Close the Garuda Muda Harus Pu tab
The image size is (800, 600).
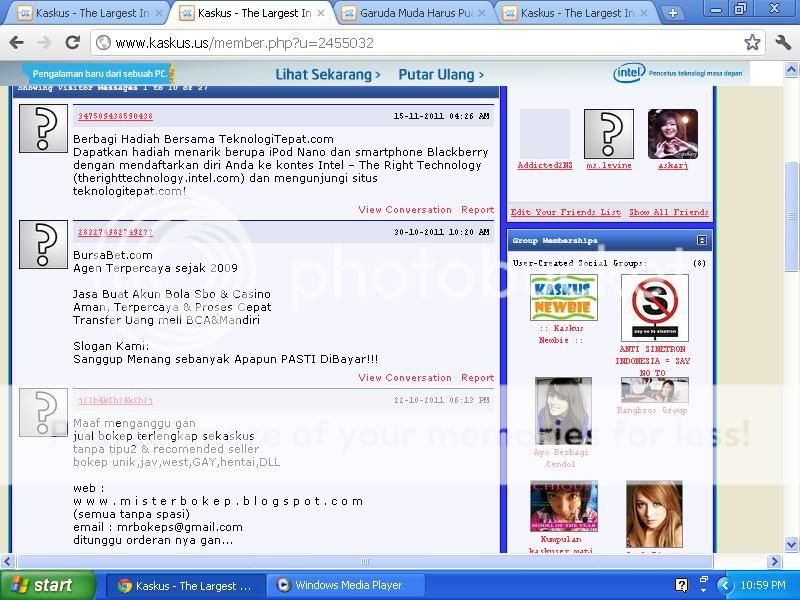pos(482,13)
